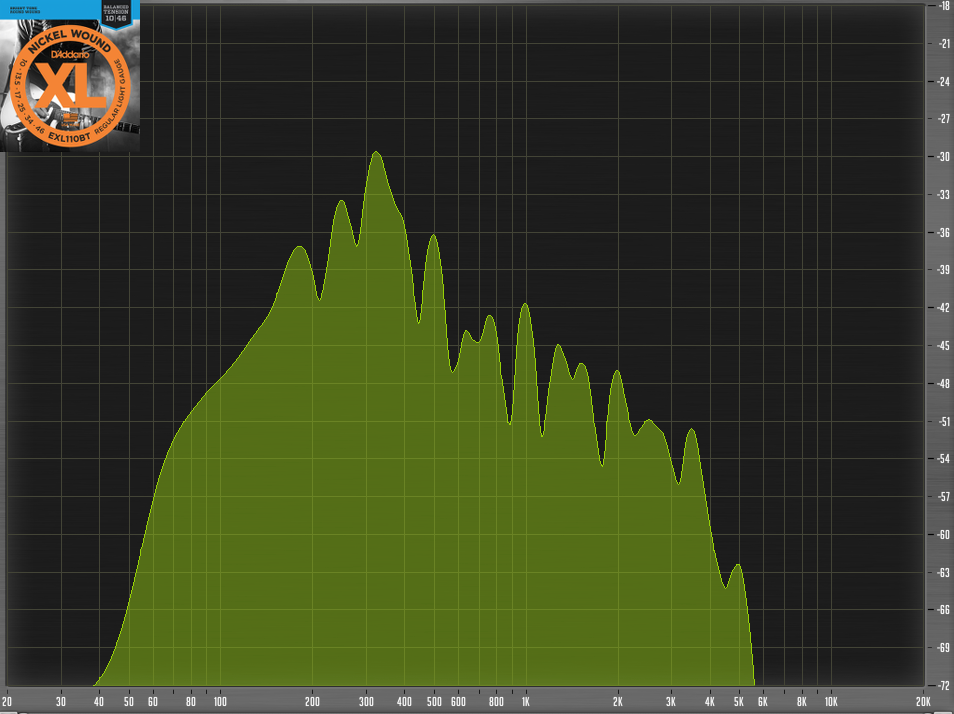Select the "-21" dB scale label
The image size is (954, 714).
pos(943,44)
